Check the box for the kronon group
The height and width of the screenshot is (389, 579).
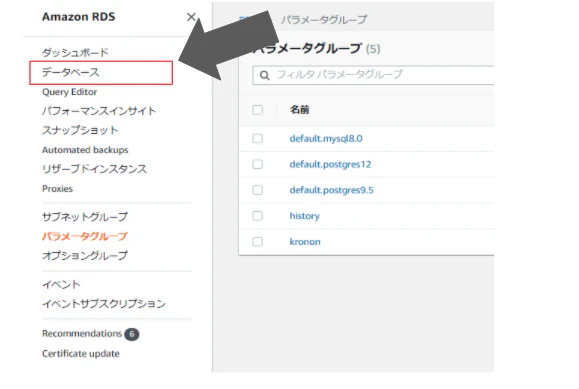click(257, 242)
